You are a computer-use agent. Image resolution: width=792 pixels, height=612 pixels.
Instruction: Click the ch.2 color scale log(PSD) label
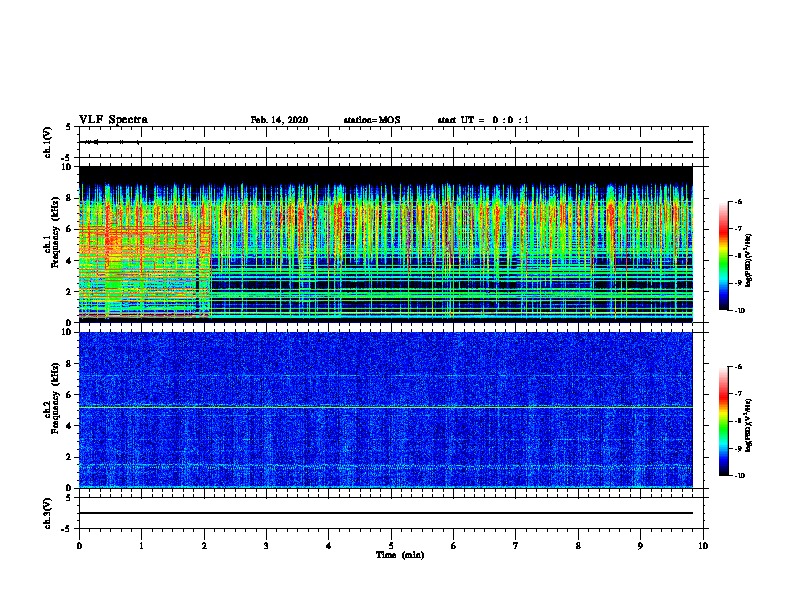click(x=750, y=425)
